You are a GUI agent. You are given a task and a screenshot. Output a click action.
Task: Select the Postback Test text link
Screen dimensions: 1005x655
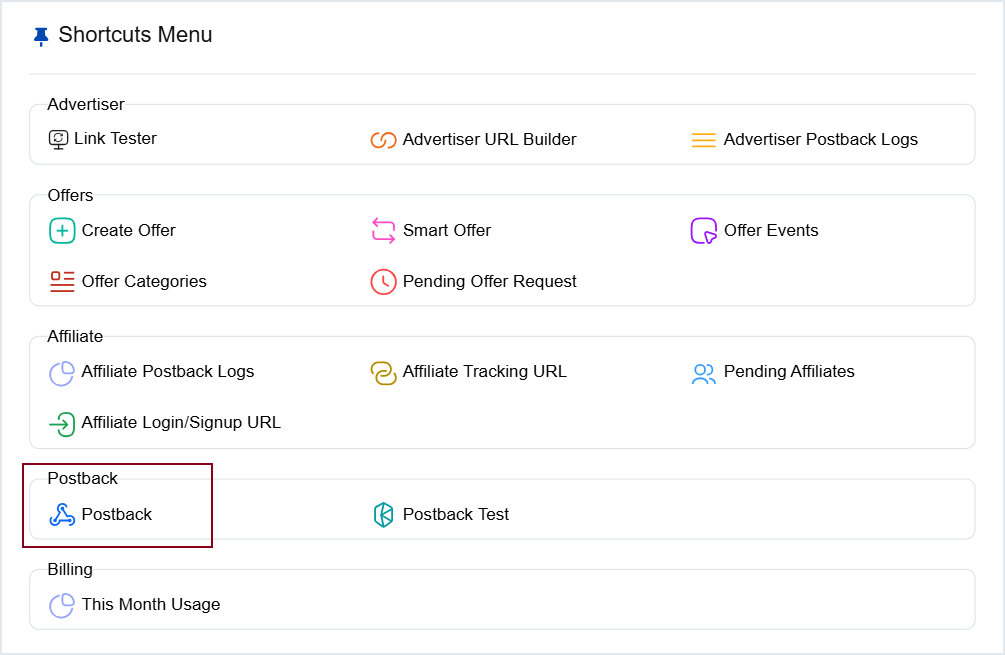tap(455, 515)
